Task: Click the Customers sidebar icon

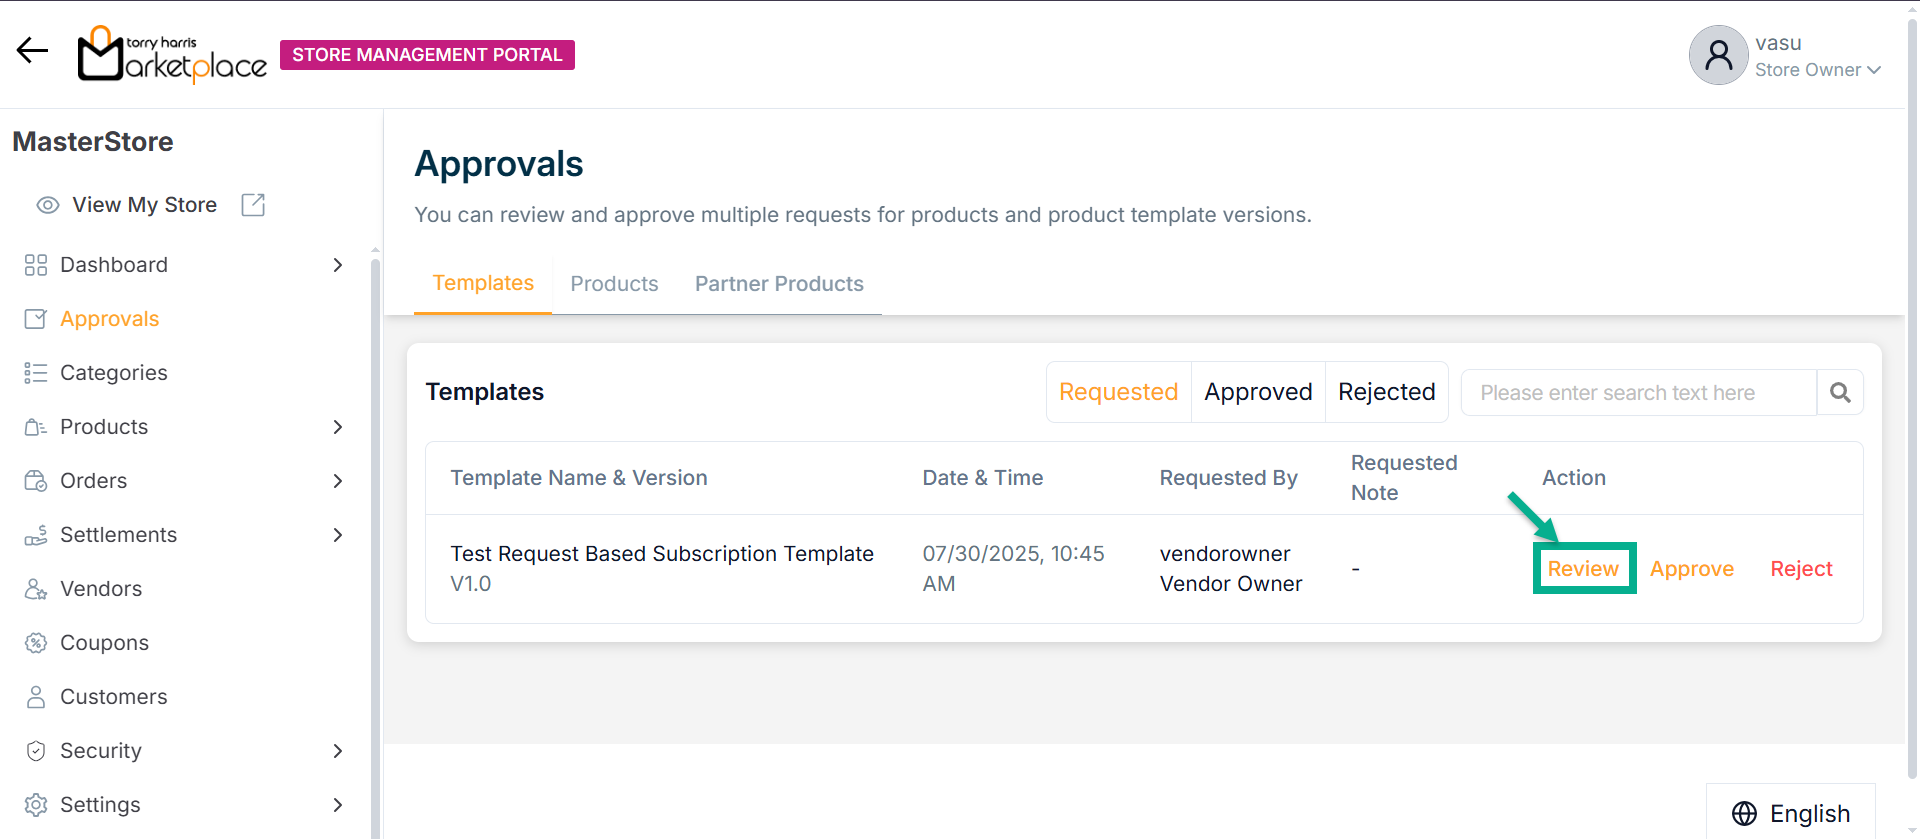Action: 36,697
